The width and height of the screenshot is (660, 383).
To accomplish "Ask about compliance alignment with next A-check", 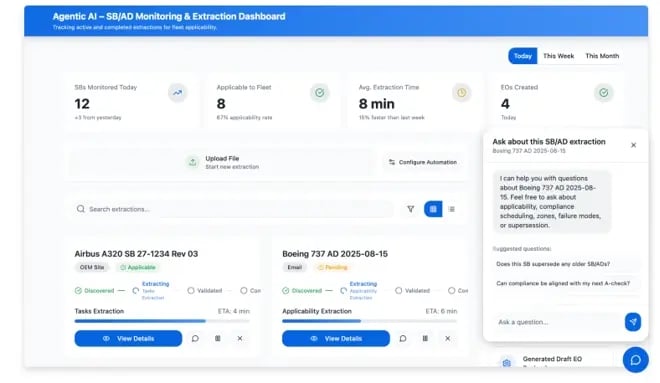I will click(x=566, y=284).
